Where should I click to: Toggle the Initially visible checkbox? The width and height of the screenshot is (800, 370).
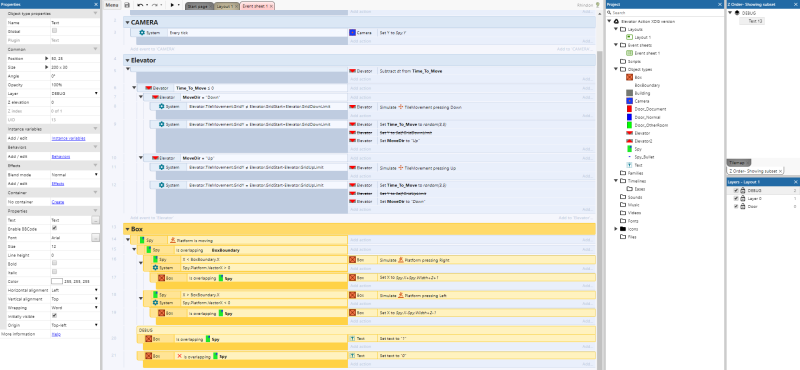point(55,315)
